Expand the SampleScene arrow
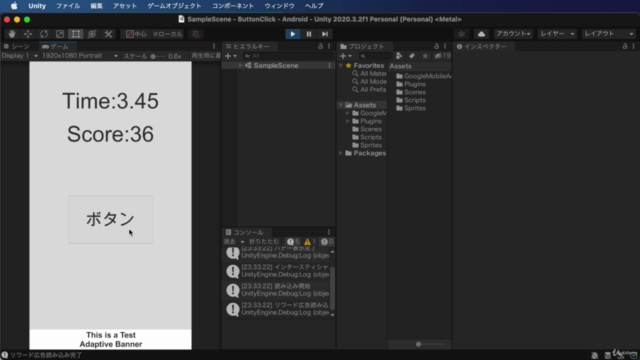 coord(240,66)
